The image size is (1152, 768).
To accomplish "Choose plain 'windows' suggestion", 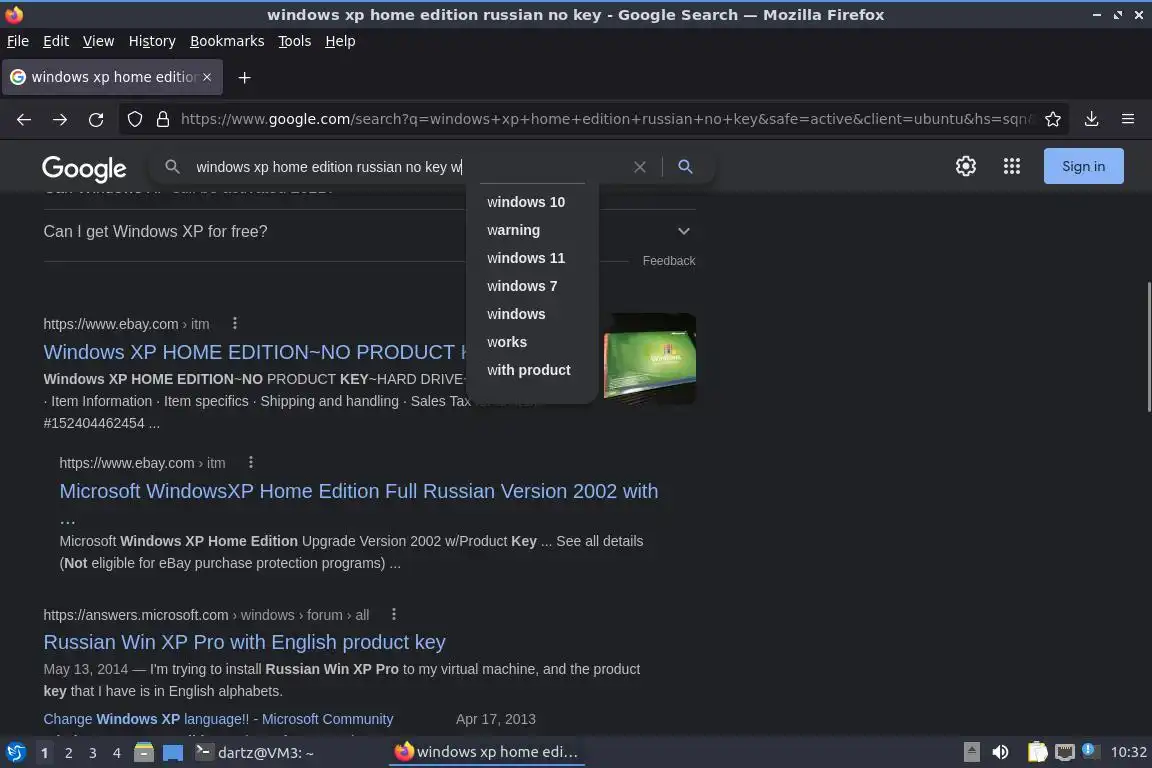I will click(x=516, y=314).
